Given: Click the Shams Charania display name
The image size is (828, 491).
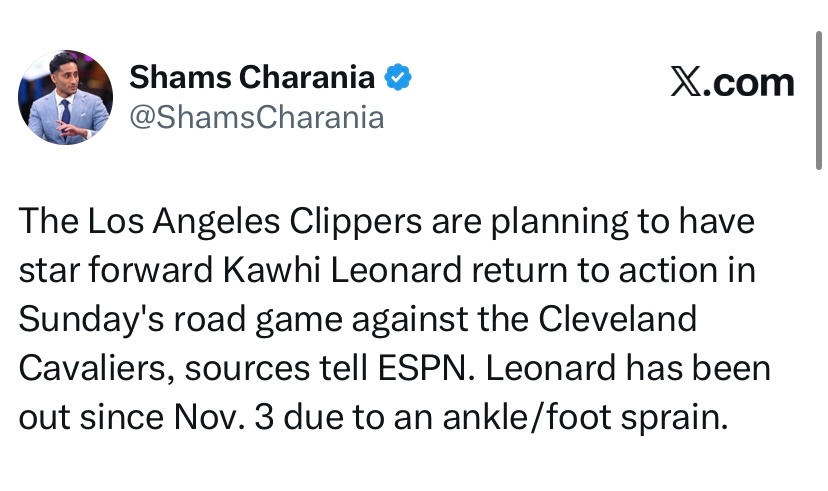Looking at the screenshot, I should (x=253, y=77).
